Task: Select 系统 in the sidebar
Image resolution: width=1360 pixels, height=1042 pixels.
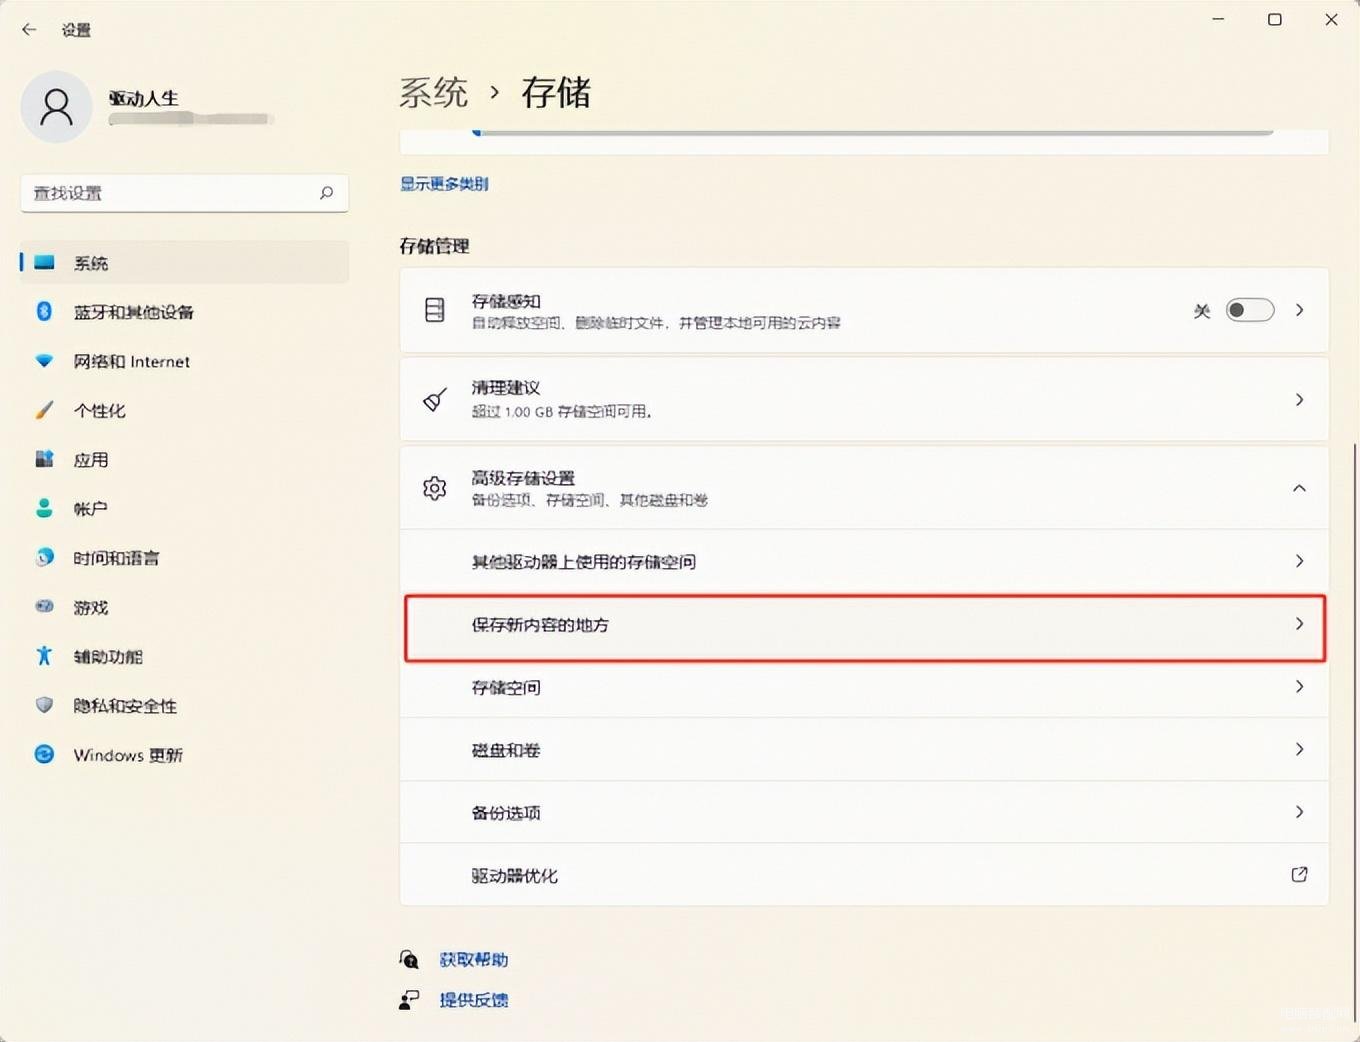Action: click(184, 263)
